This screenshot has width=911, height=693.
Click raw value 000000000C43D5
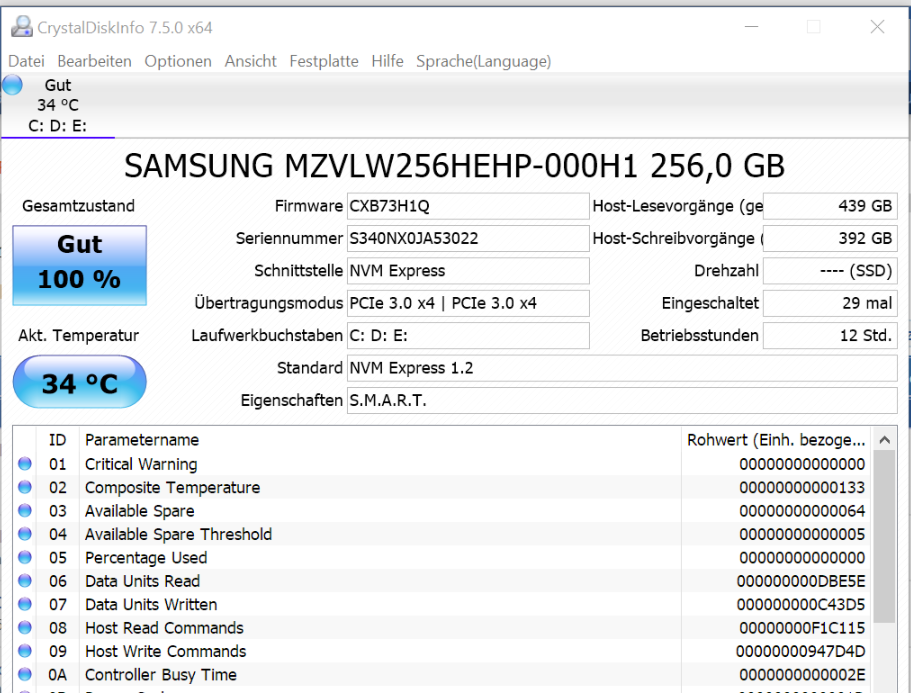click(x=801, y=605)
